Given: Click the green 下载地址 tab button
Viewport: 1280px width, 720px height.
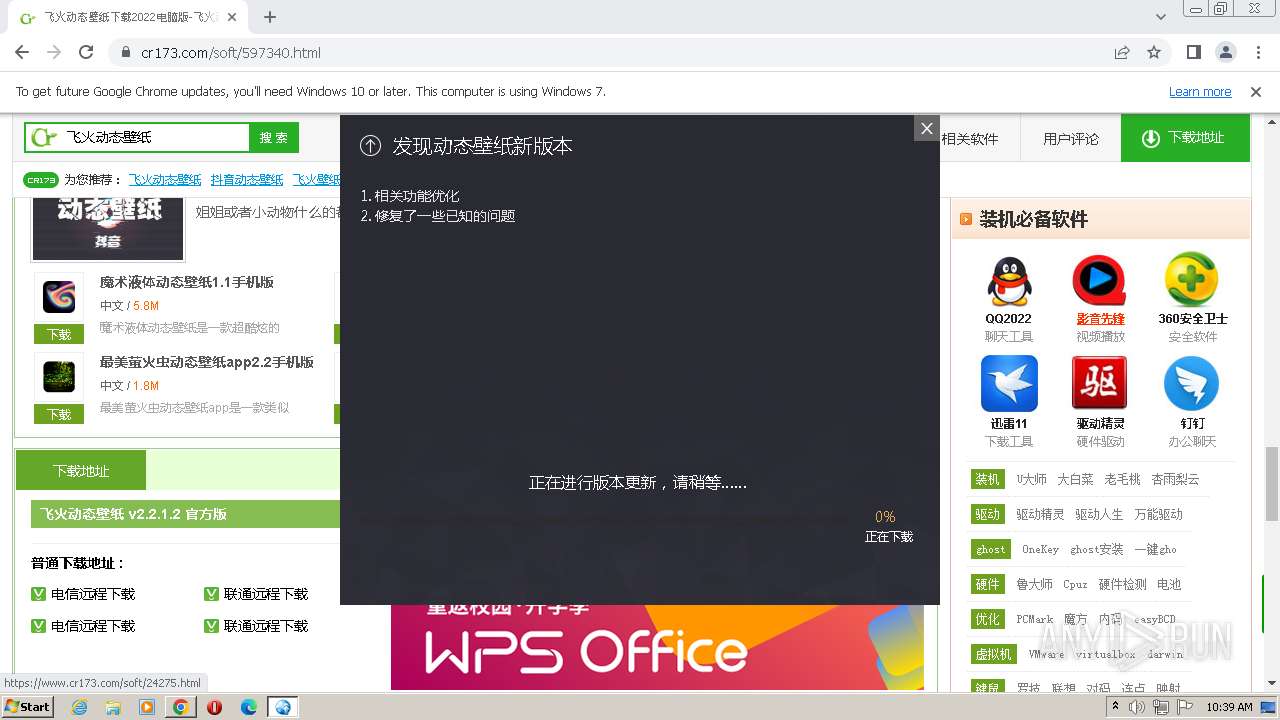Looking at the screenshot, I should point(1185,138).
